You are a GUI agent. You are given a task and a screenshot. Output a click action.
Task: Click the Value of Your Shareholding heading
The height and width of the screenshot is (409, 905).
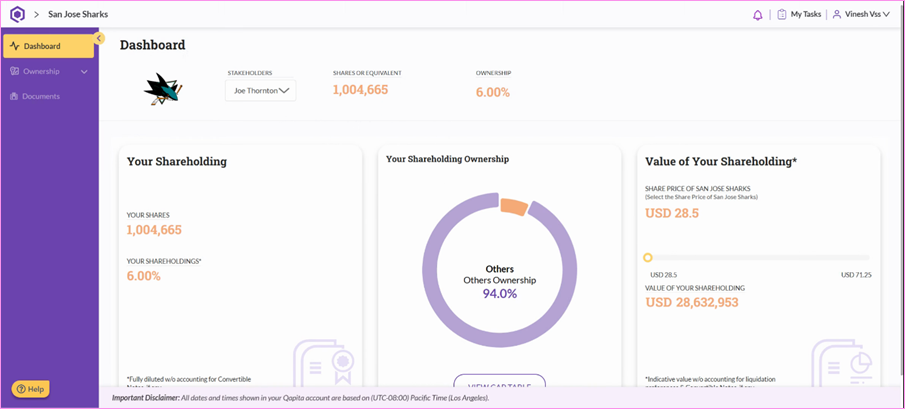(721, 162)
